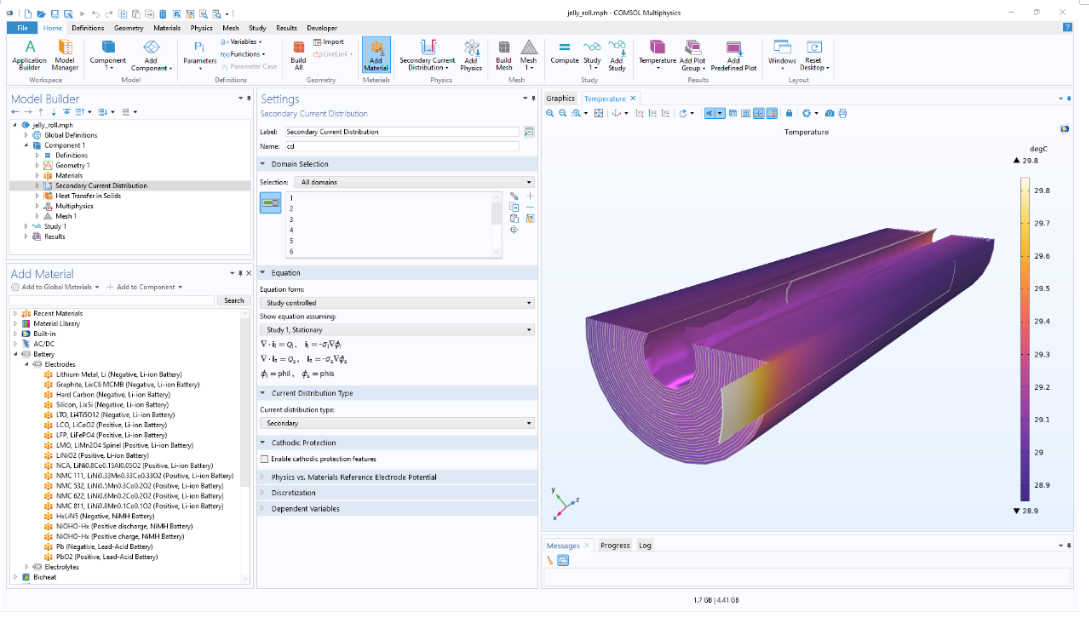Expand the Bioheat material folder
The width and height of the screenshot is (1089, 619).
coord(15,577)
